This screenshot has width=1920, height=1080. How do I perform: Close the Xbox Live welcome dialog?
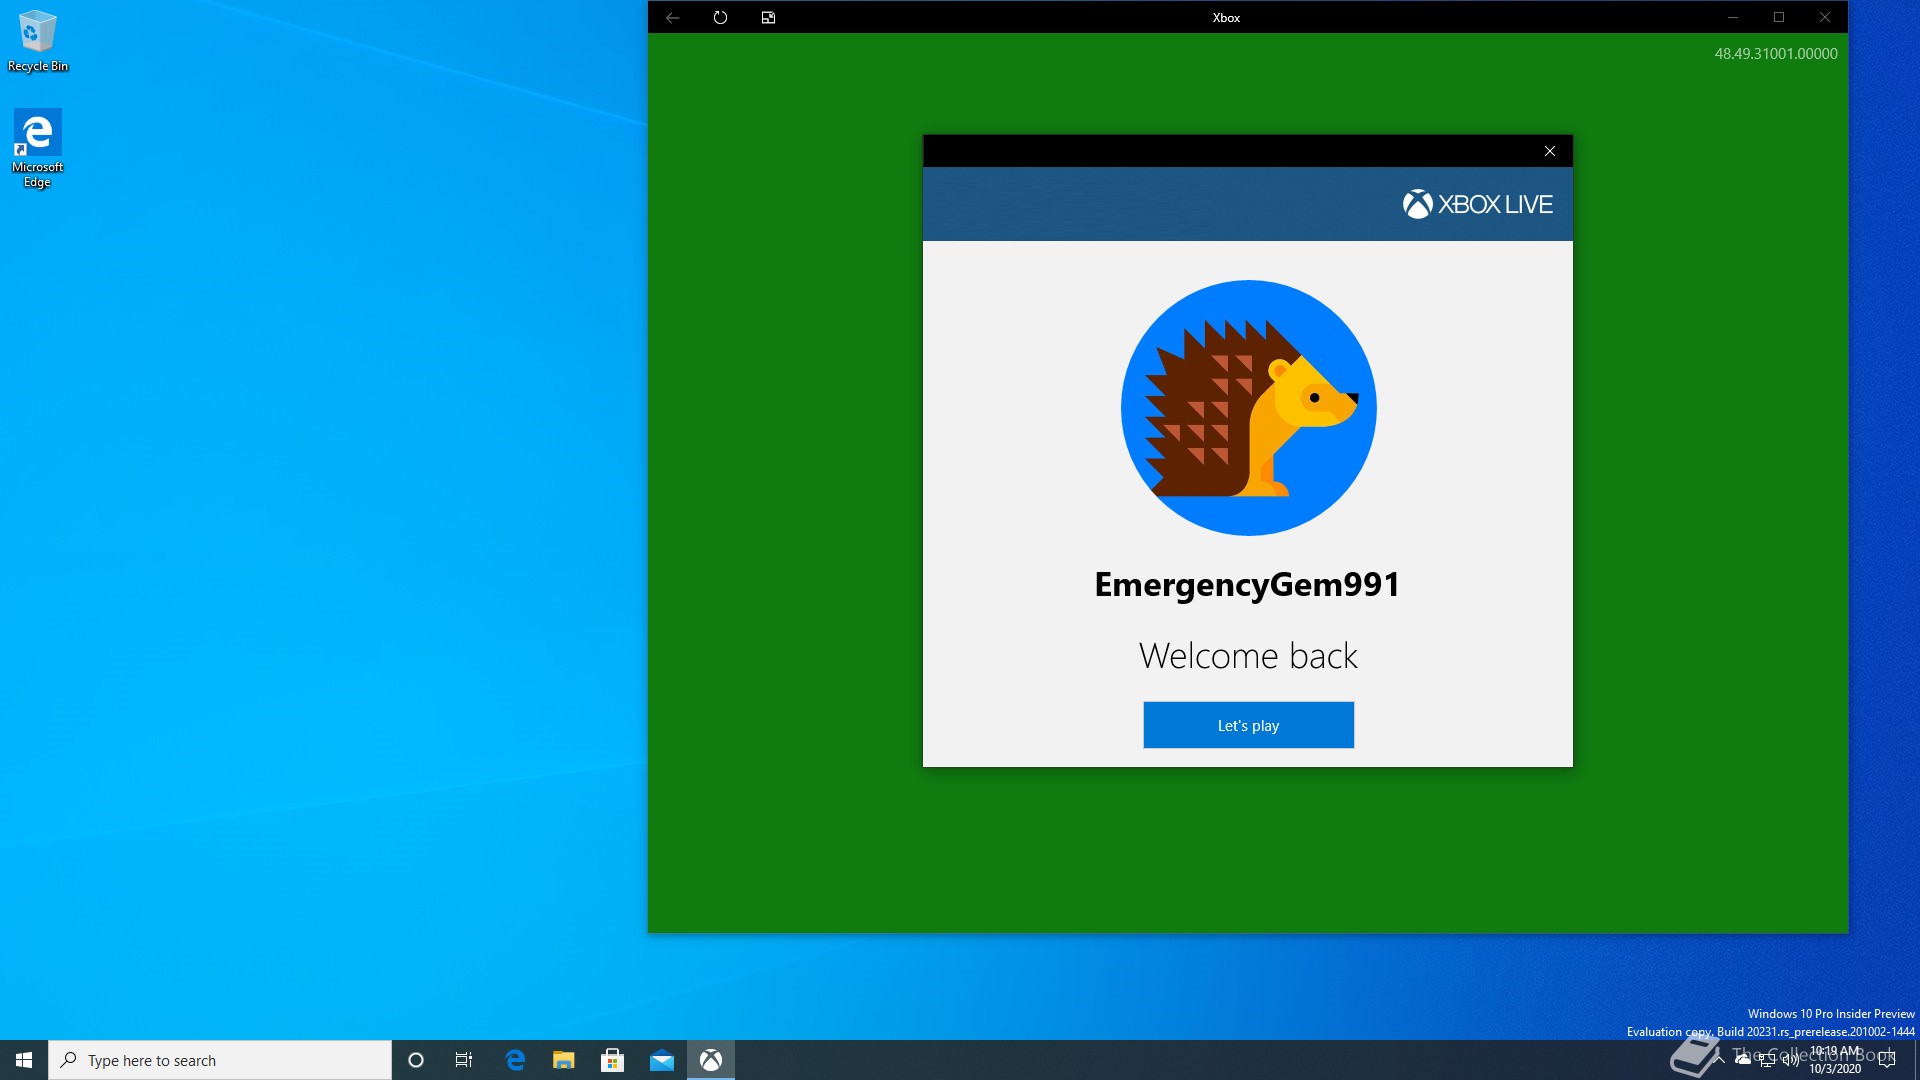(1550, 151)
